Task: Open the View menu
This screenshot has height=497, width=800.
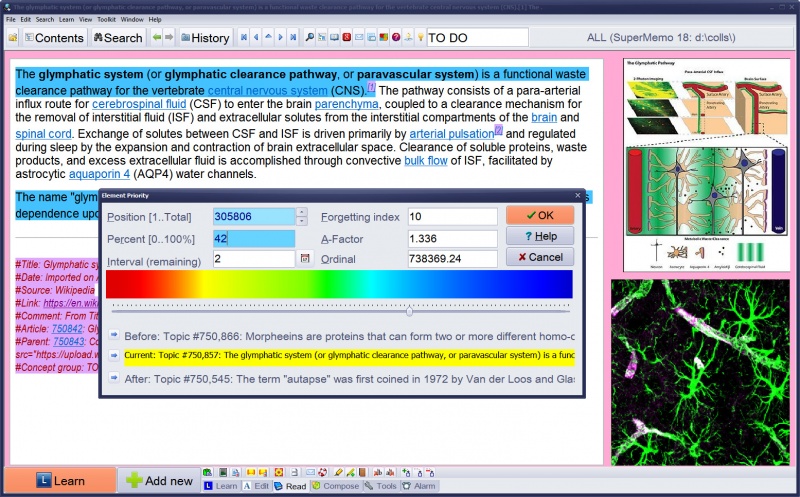Action: click(x=85, y=19)
